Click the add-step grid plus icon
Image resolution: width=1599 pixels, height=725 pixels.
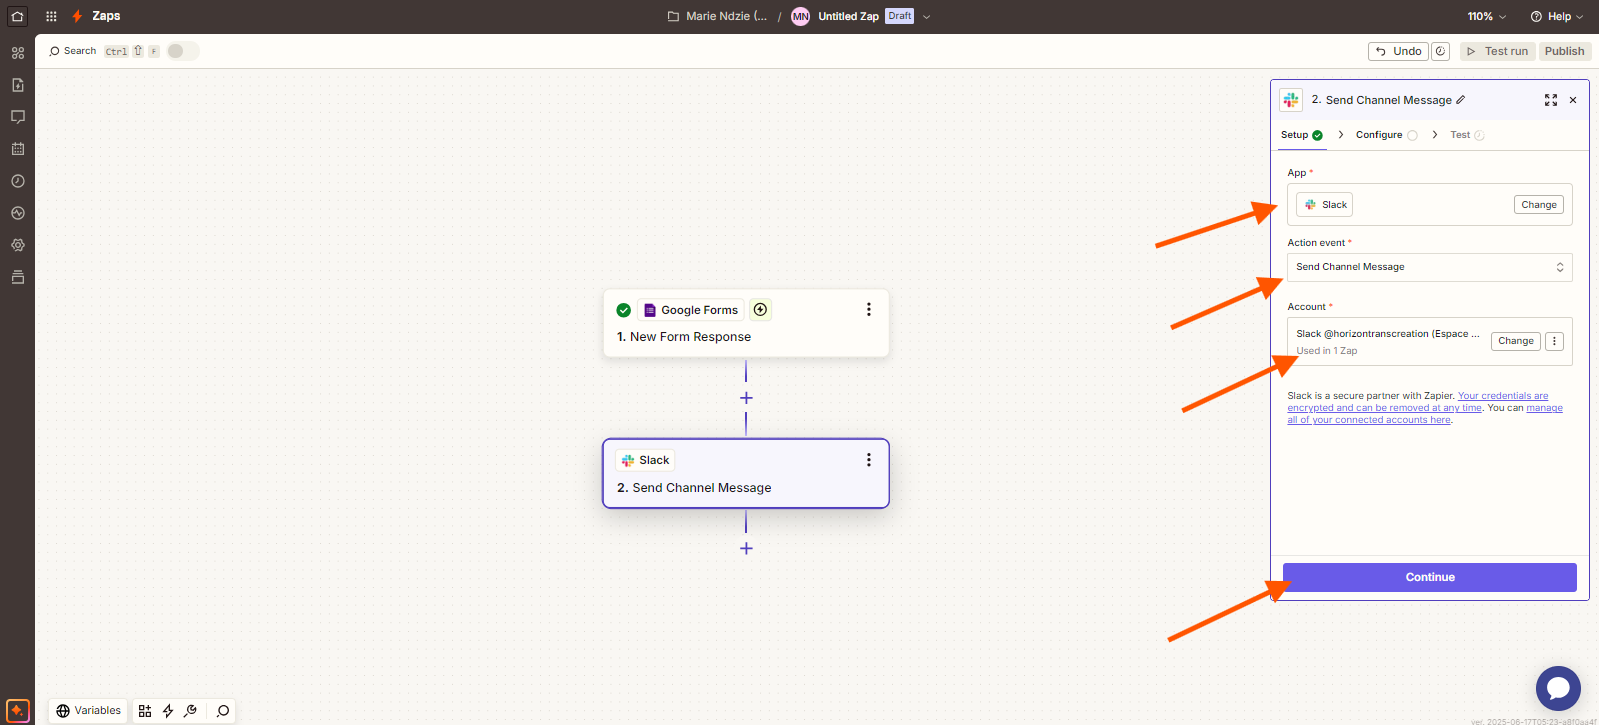click(145, 711)
